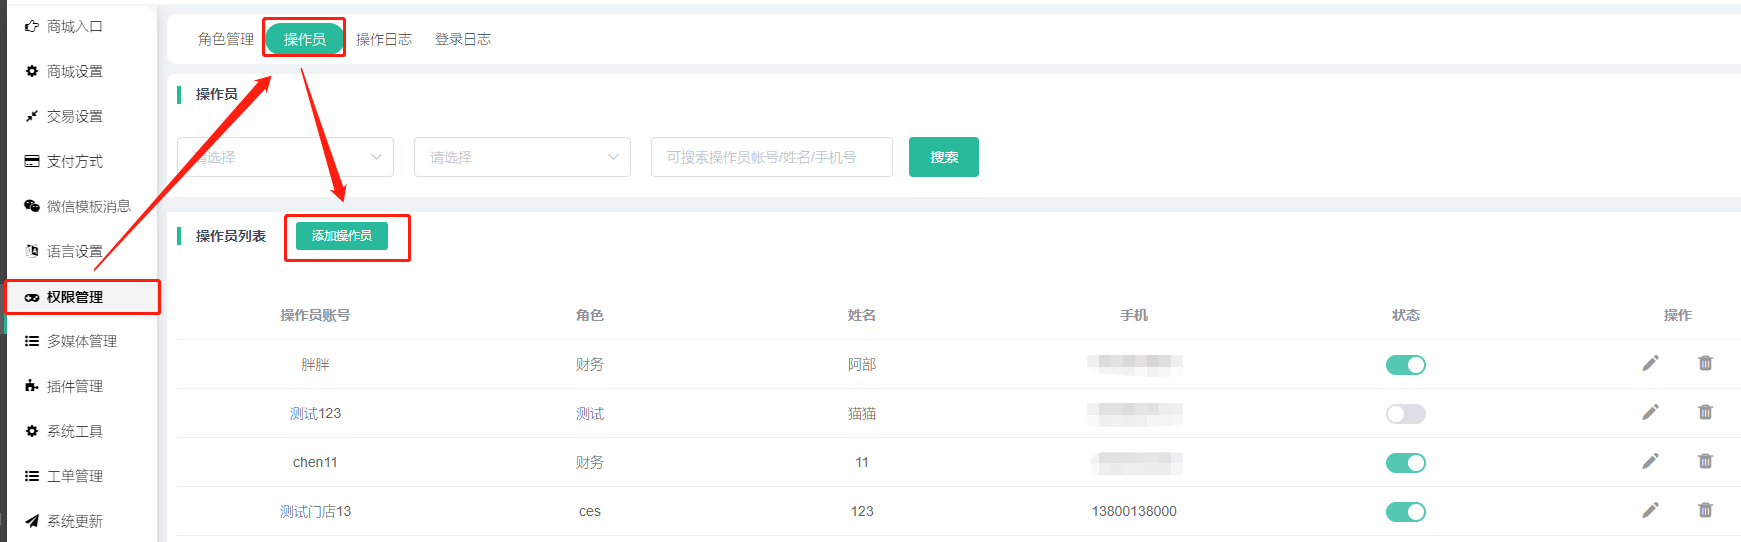This screenshot has height=542, width=1741.
Task: Click the icon beside 权限管理
Action: point(32,297)
